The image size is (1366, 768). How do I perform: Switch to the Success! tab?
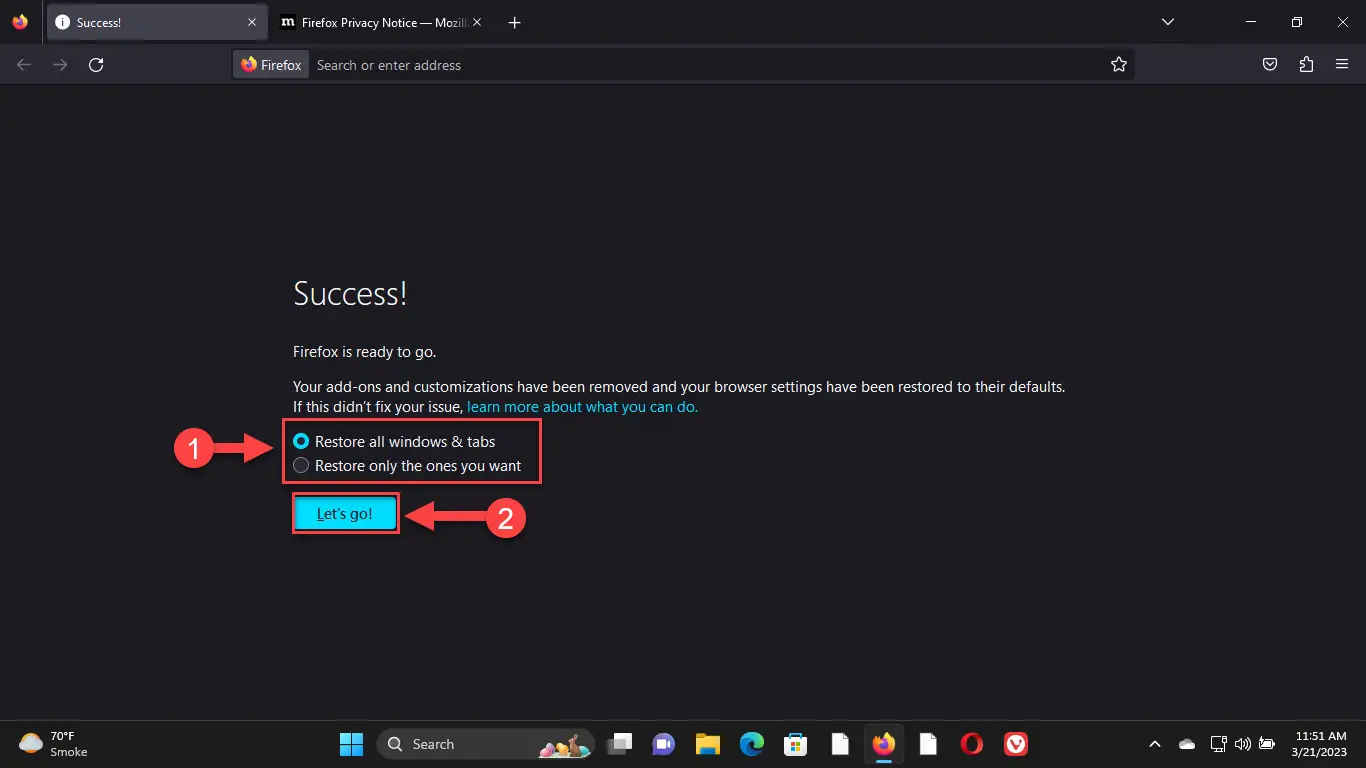point(156,22)
